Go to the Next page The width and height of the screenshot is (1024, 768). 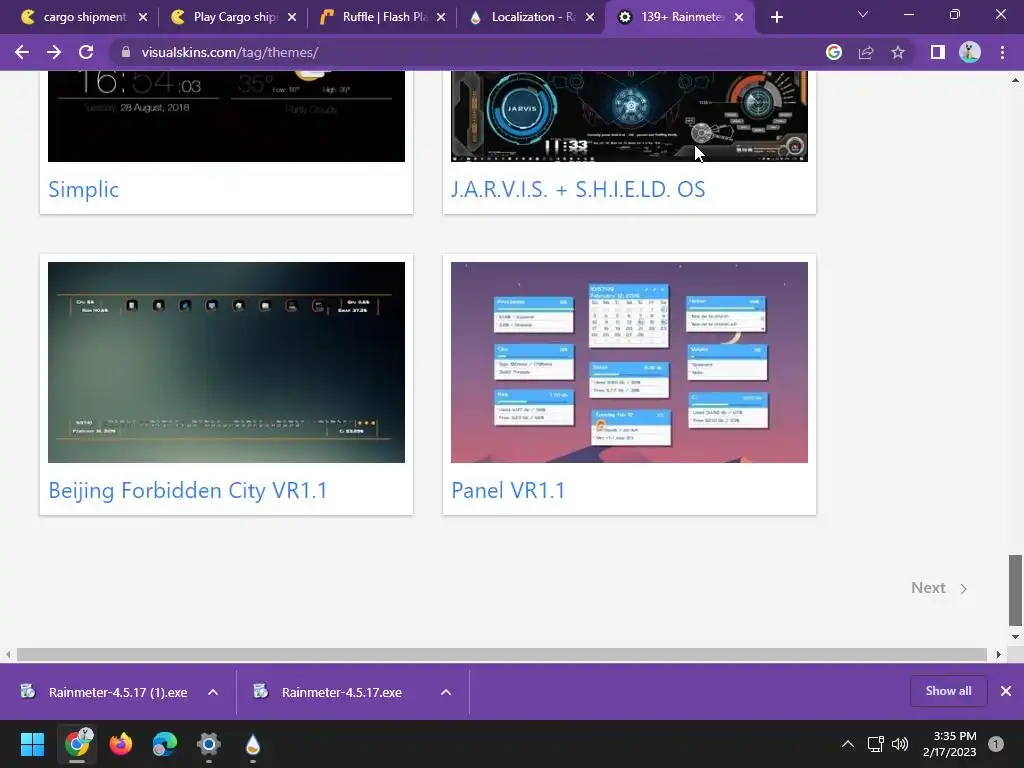[939, 588]
